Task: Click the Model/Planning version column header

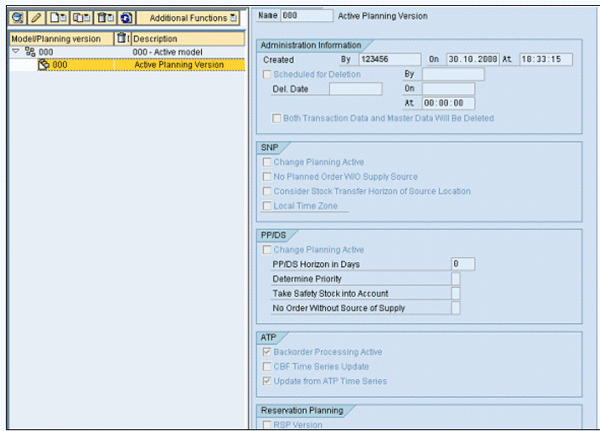Action: point(58,38)
